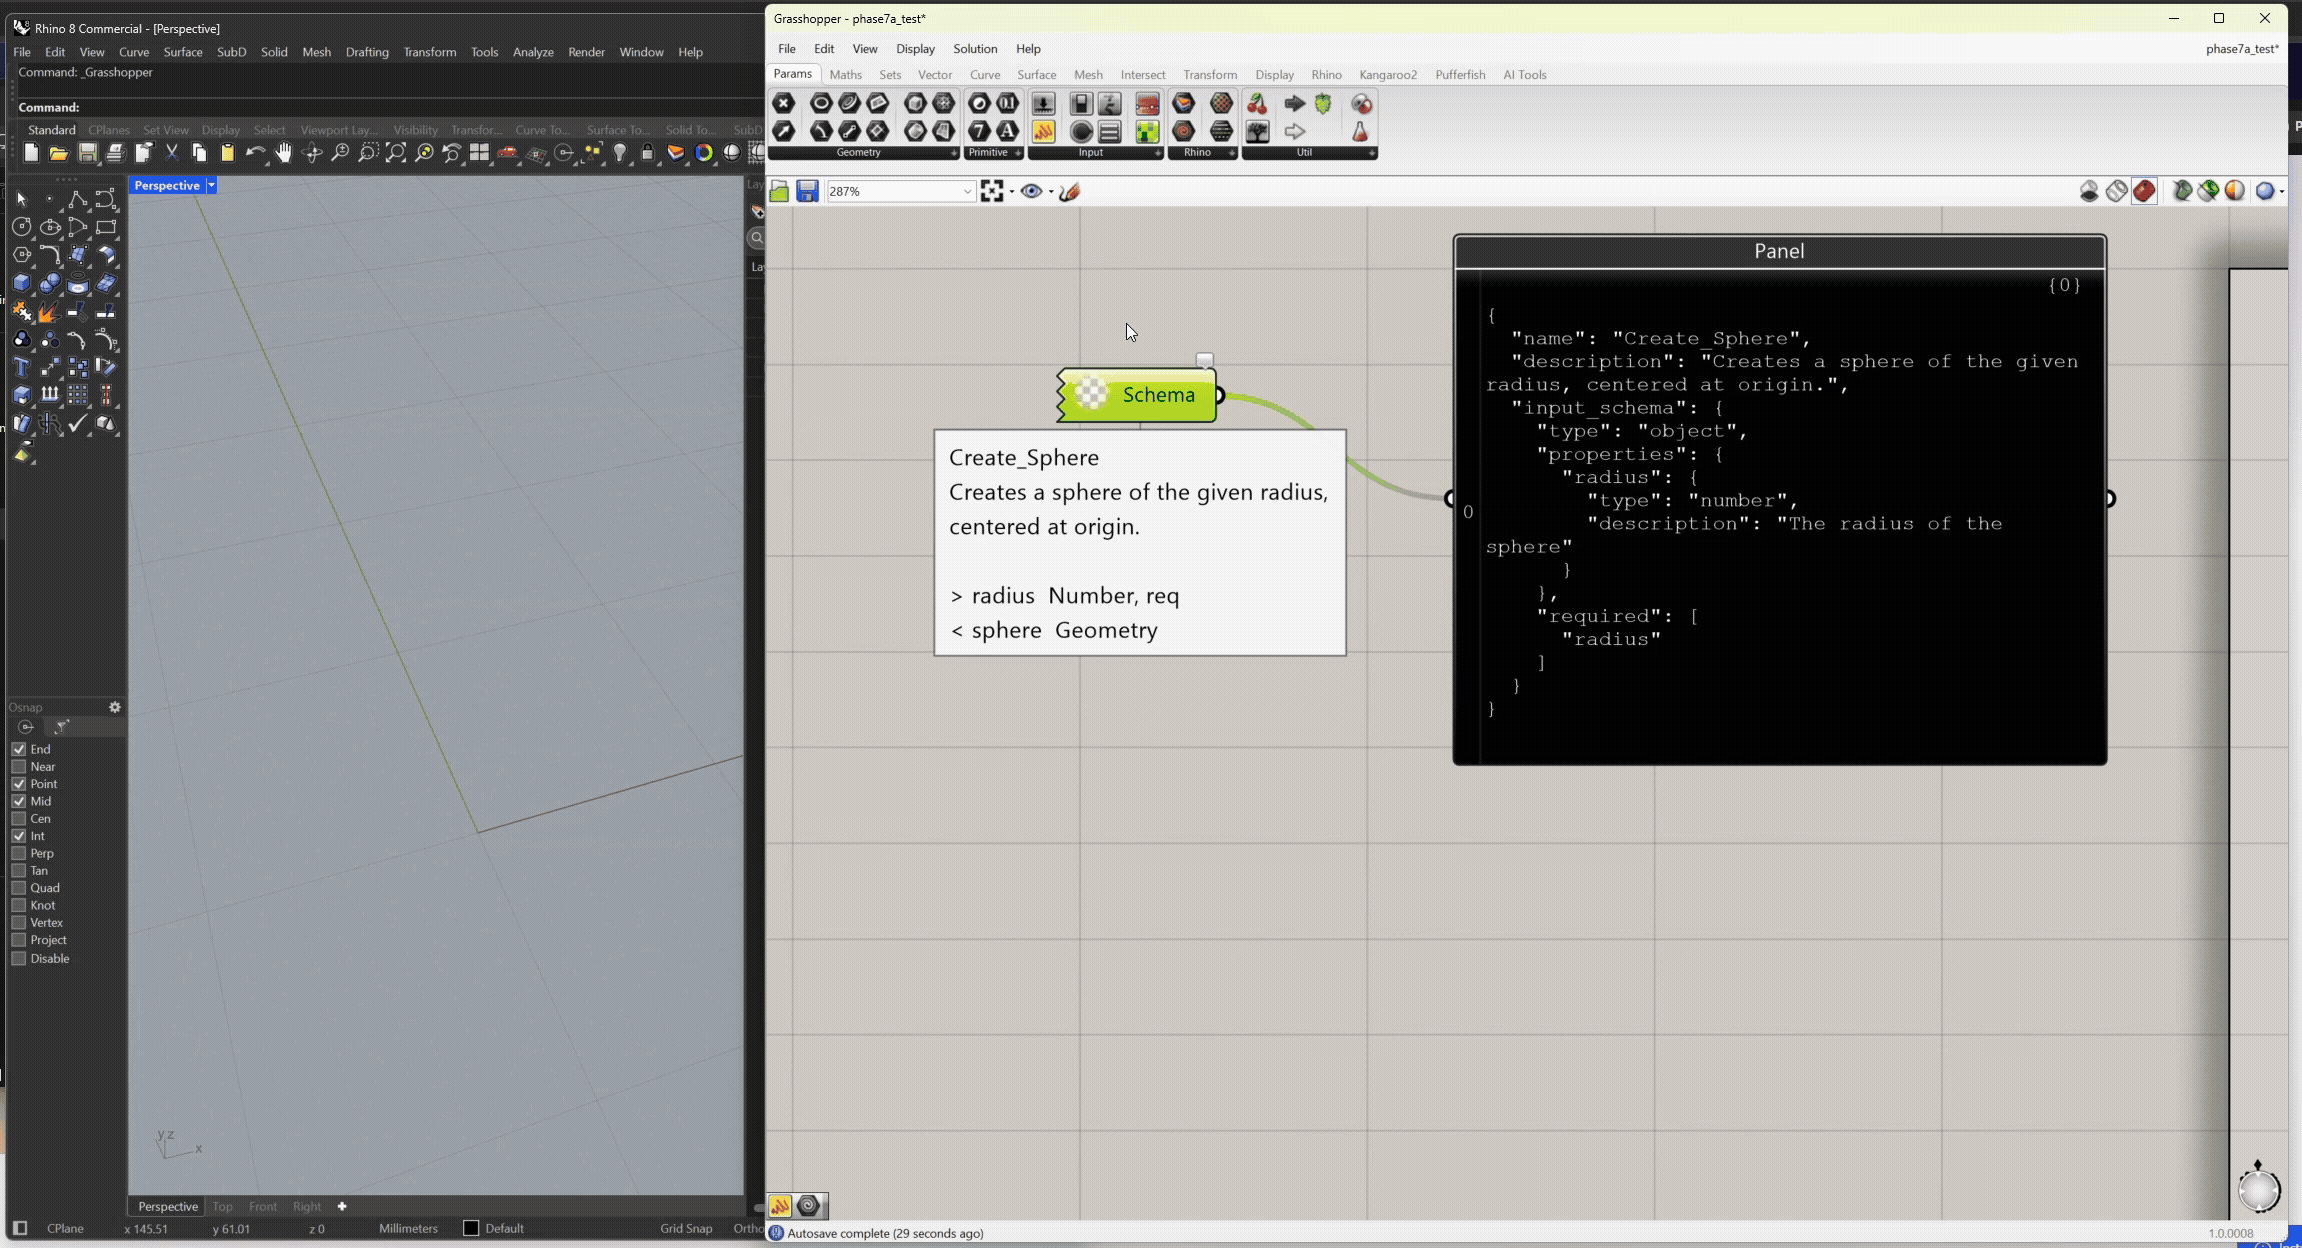Image resolution: width=2302 pixels, height=1248 pixels.
Task: Expand the Input group panel
Action: [1158, 153]
